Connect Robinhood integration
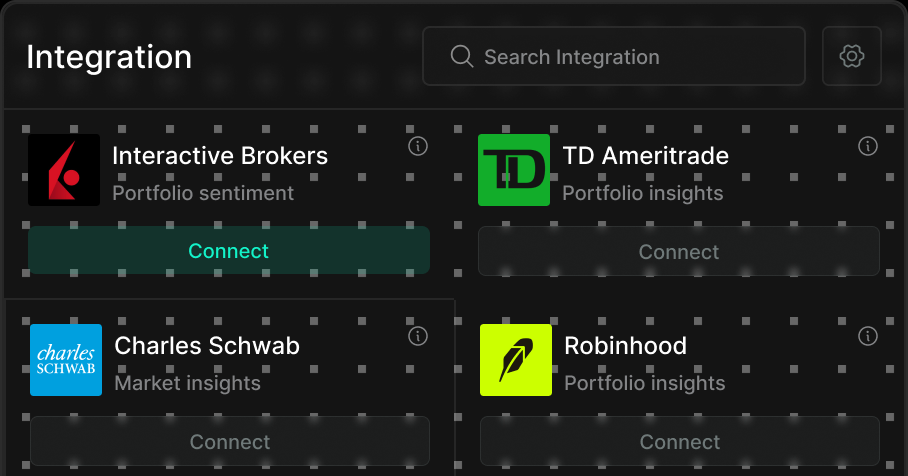The height and width of the screenshot is (476, 908). (x=680, y=441)
